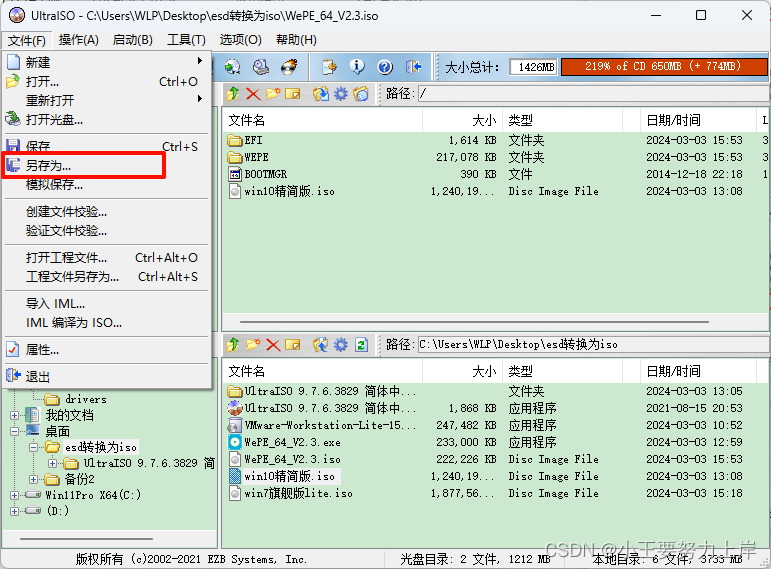Click the red X delete icon in local pane
Viewport: 771px width, 569px height.
point(273,345)
